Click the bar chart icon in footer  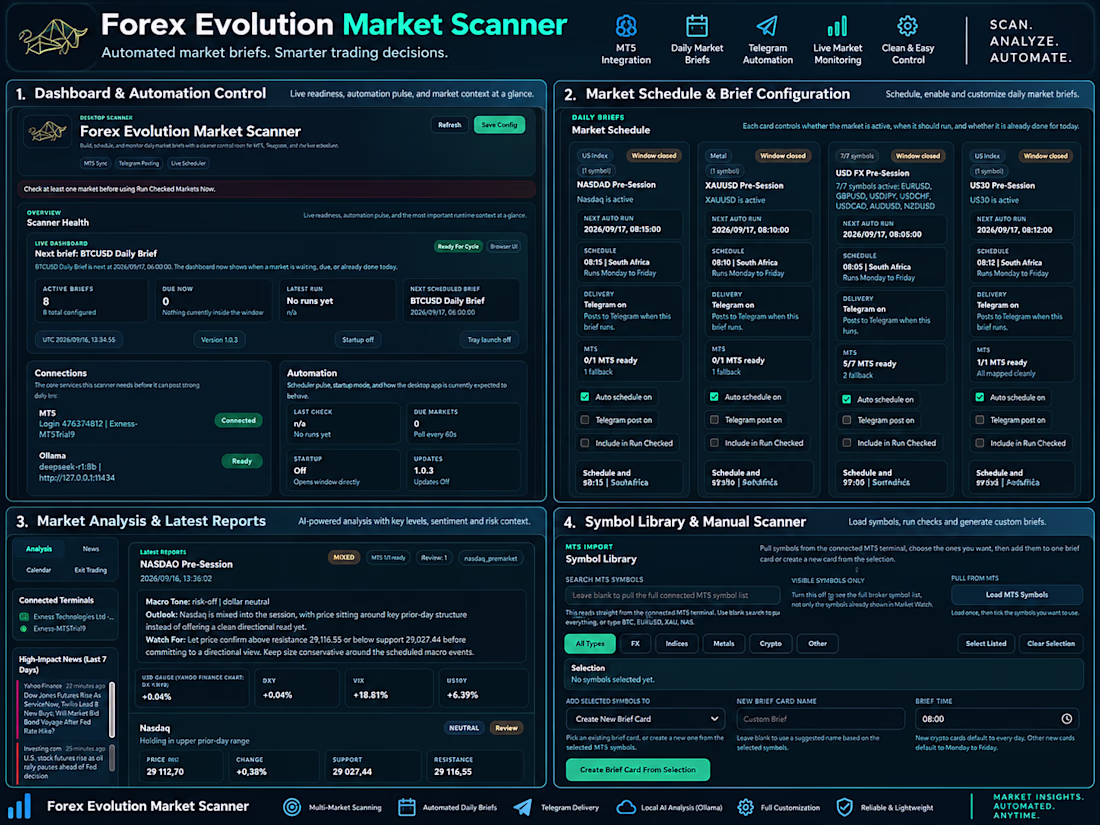(x=20, y=806)
